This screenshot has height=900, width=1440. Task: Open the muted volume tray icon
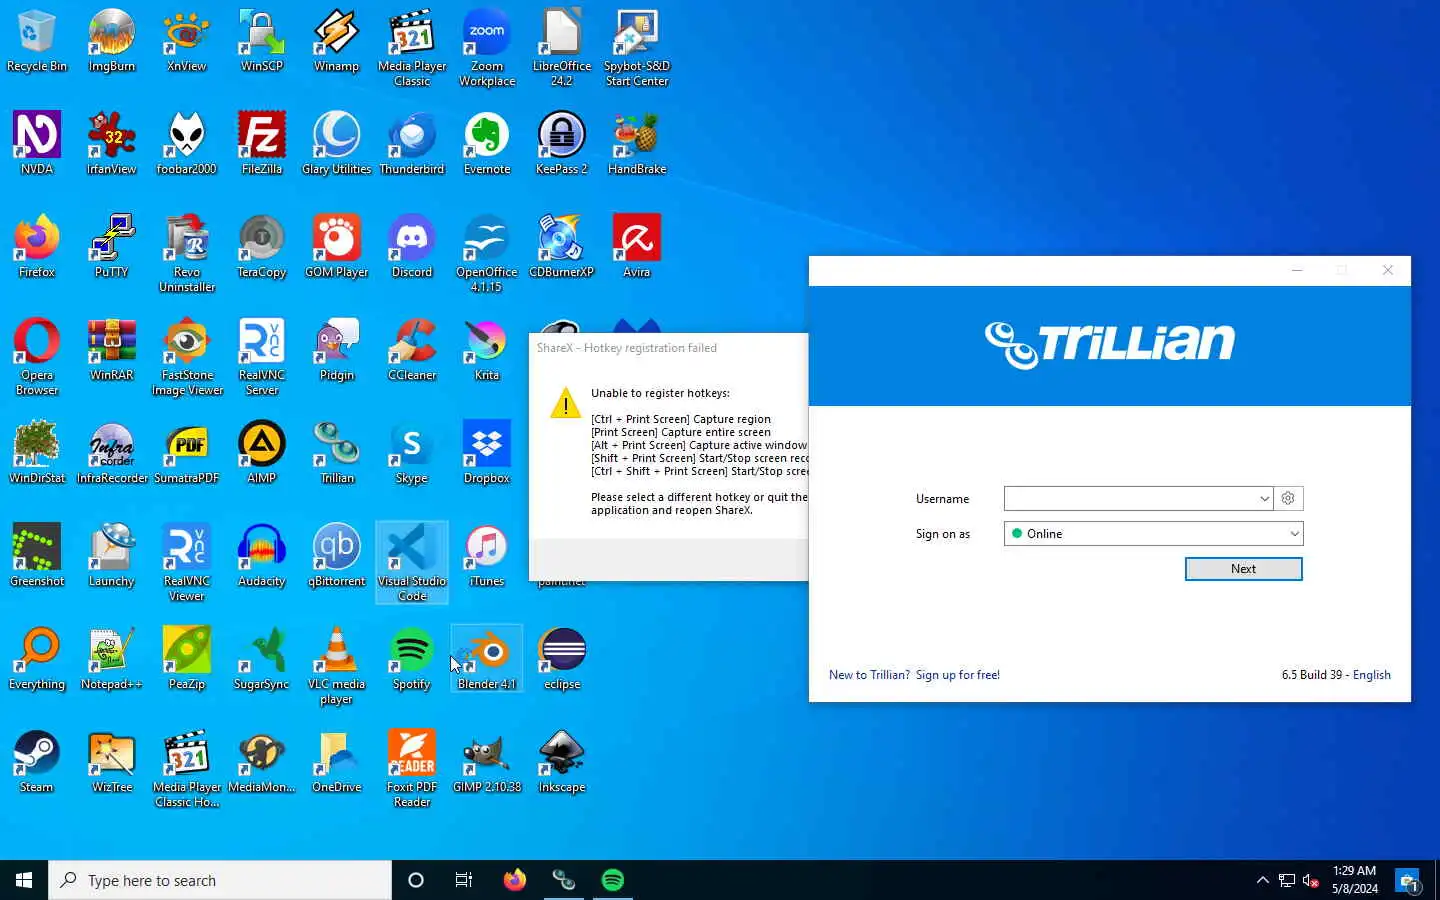tap(1311, 880)
